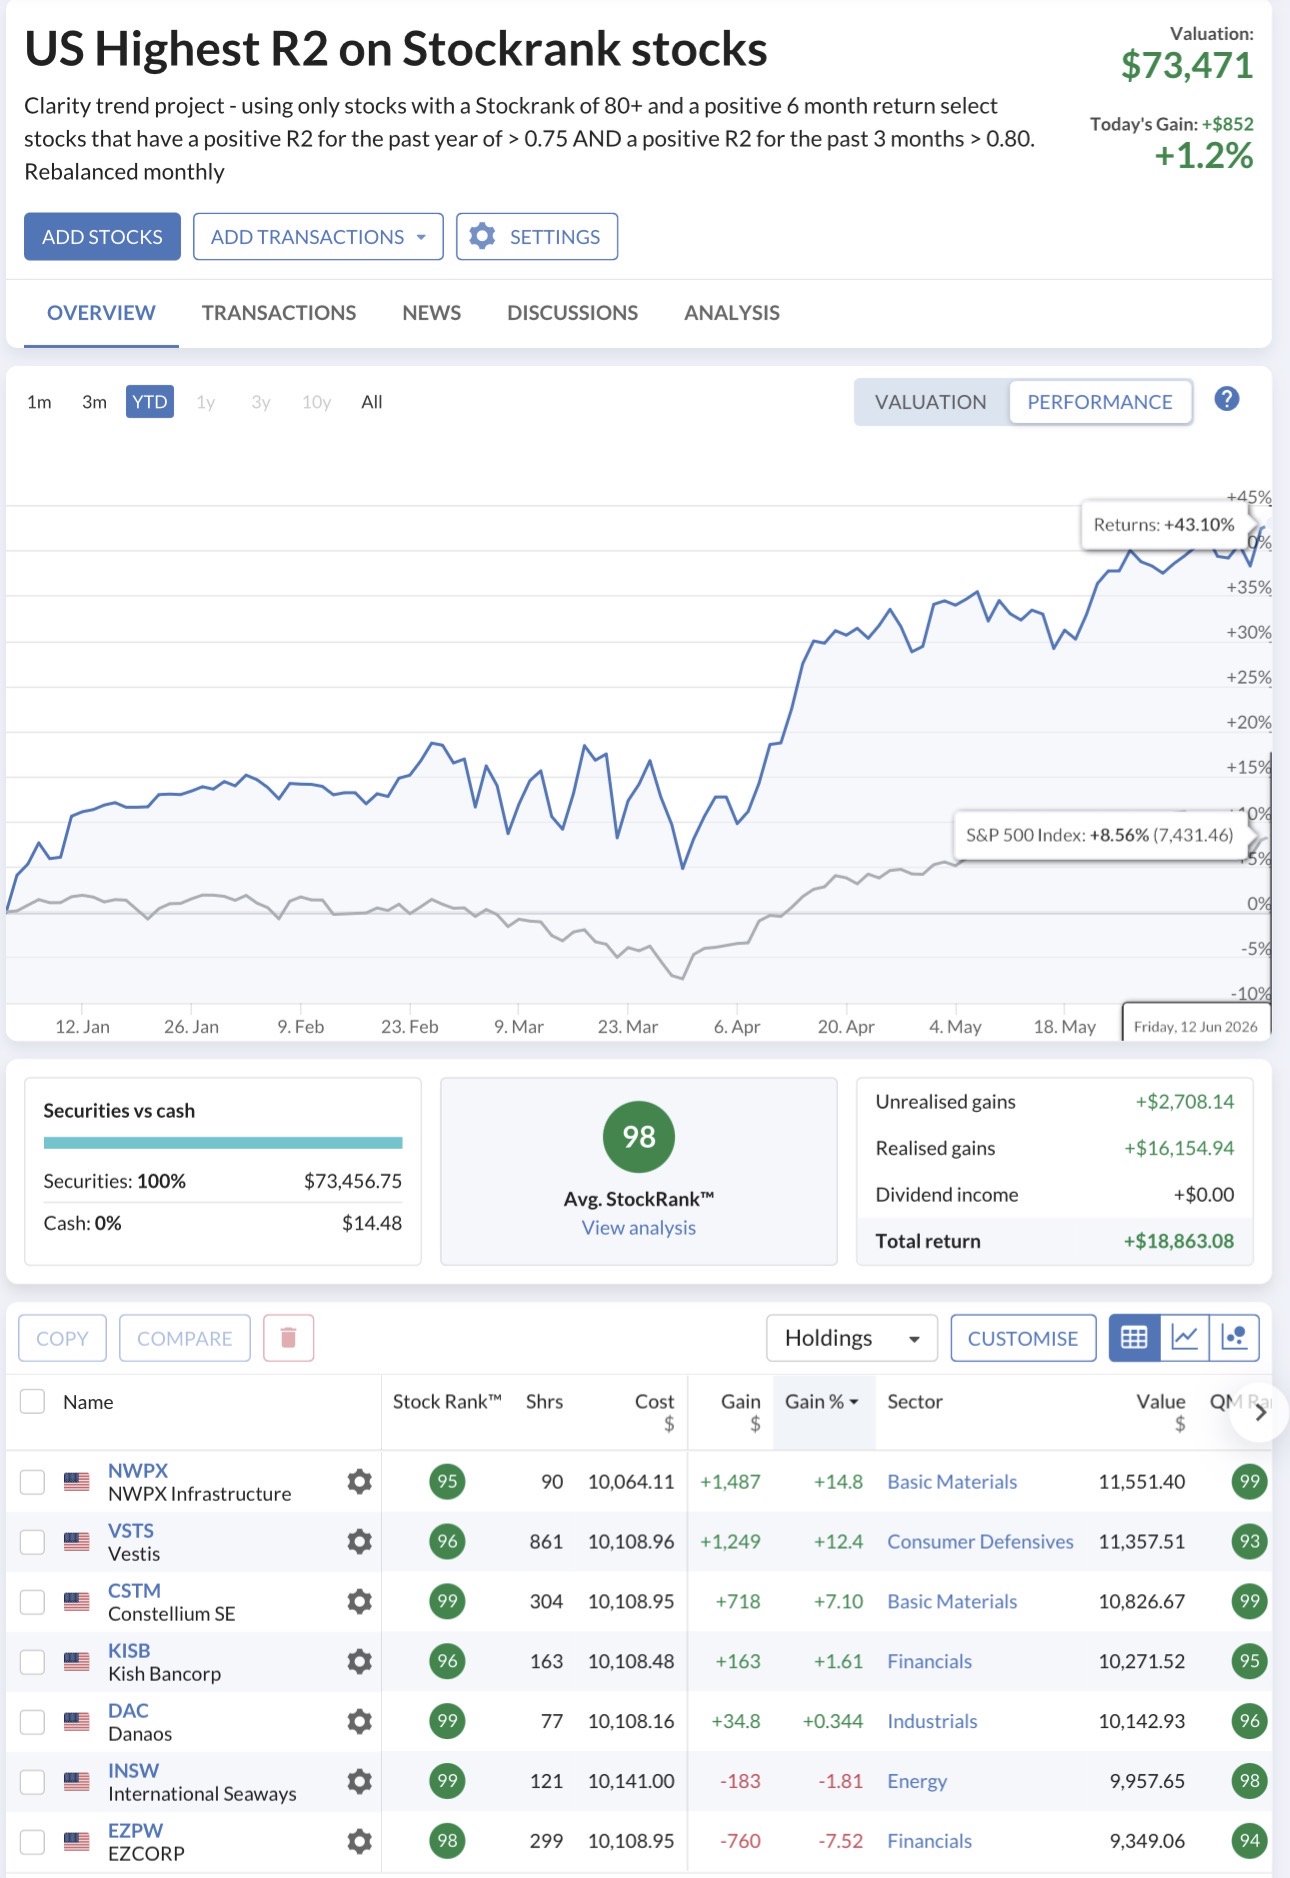The width and height of the screenshot is (1290, 1878).
Task: Tick the checkbox for Constellium SE
Action: pos(33,1601)
